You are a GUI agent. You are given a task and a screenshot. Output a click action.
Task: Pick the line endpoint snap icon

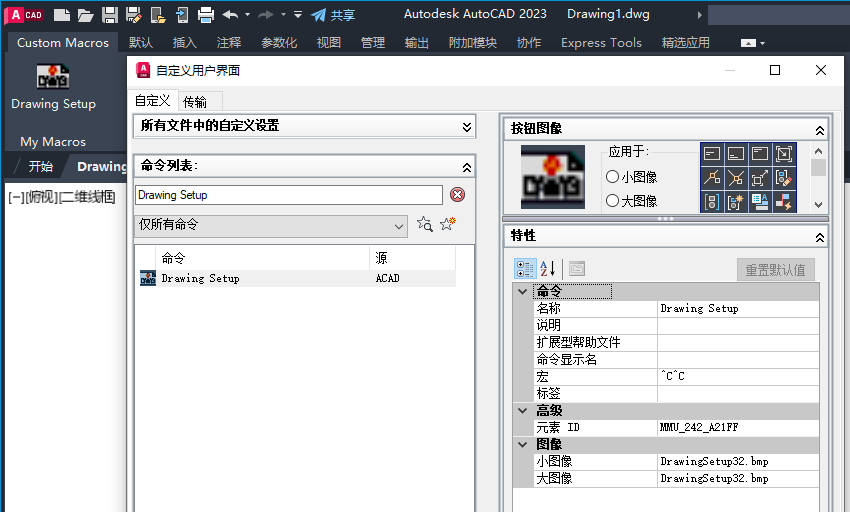[x=712, y=178]
